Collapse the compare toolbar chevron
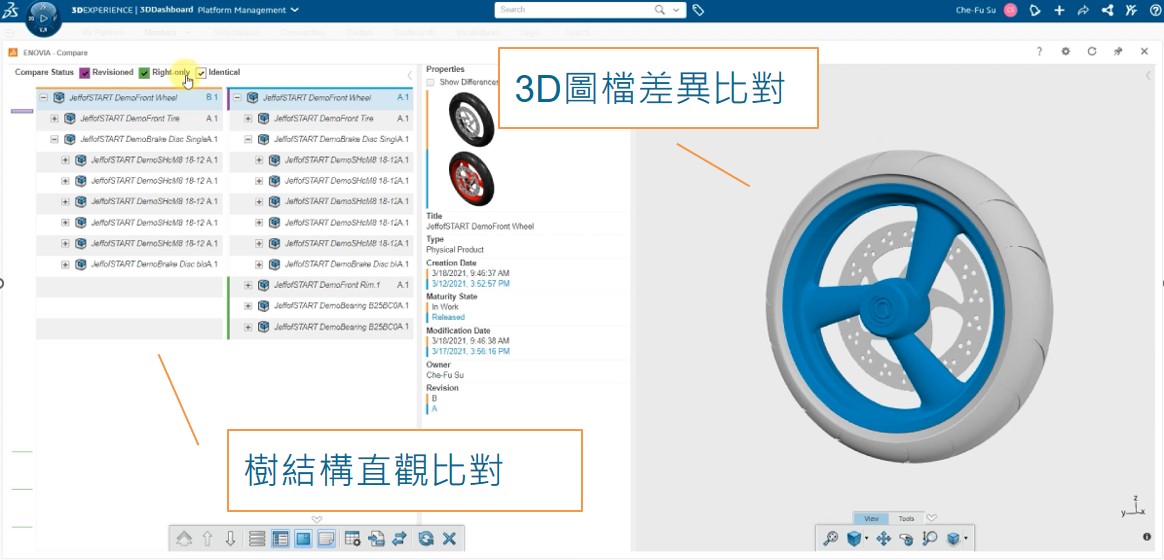 pos(316,519)
